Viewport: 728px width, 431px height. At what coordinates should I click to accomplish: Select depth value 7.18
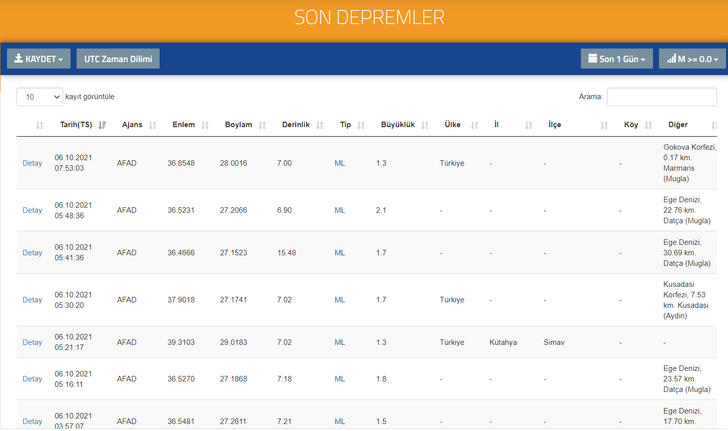[x=284, y=379]
